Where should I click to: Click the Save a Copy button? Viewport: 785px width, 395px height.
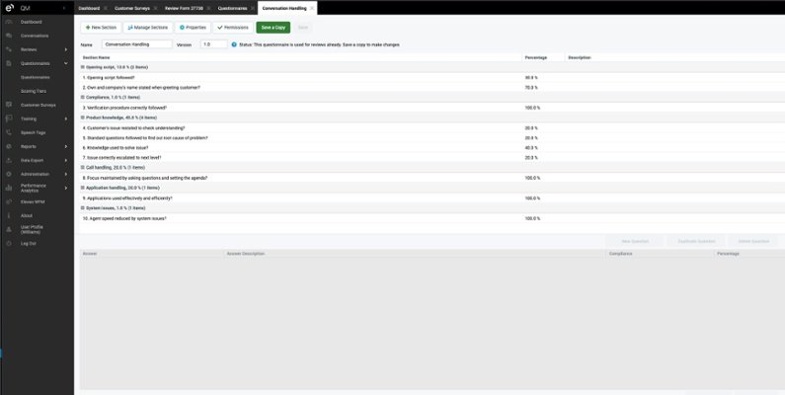tap(273, 28)
